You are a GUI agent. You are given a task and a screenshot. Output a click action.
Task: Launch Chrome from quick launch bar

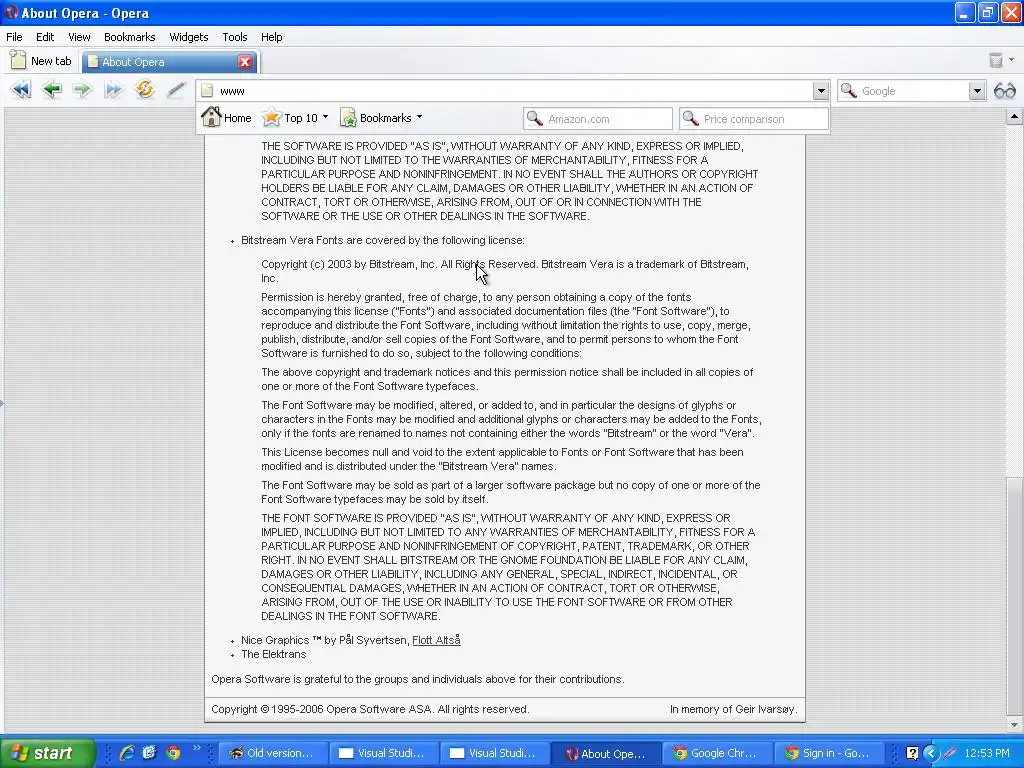tap(173, 753)
